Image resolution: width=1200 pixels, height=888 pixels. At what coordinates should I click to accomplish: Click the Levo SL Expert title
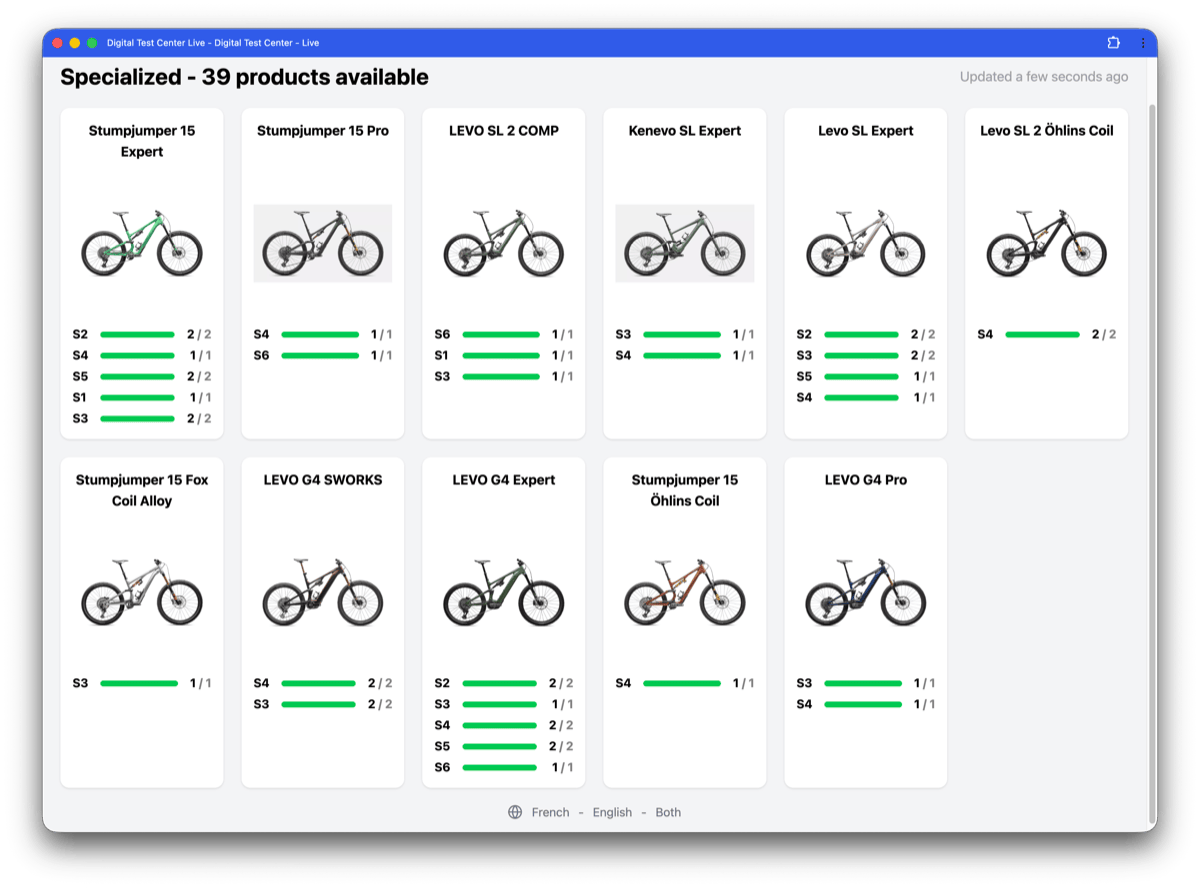866,130
